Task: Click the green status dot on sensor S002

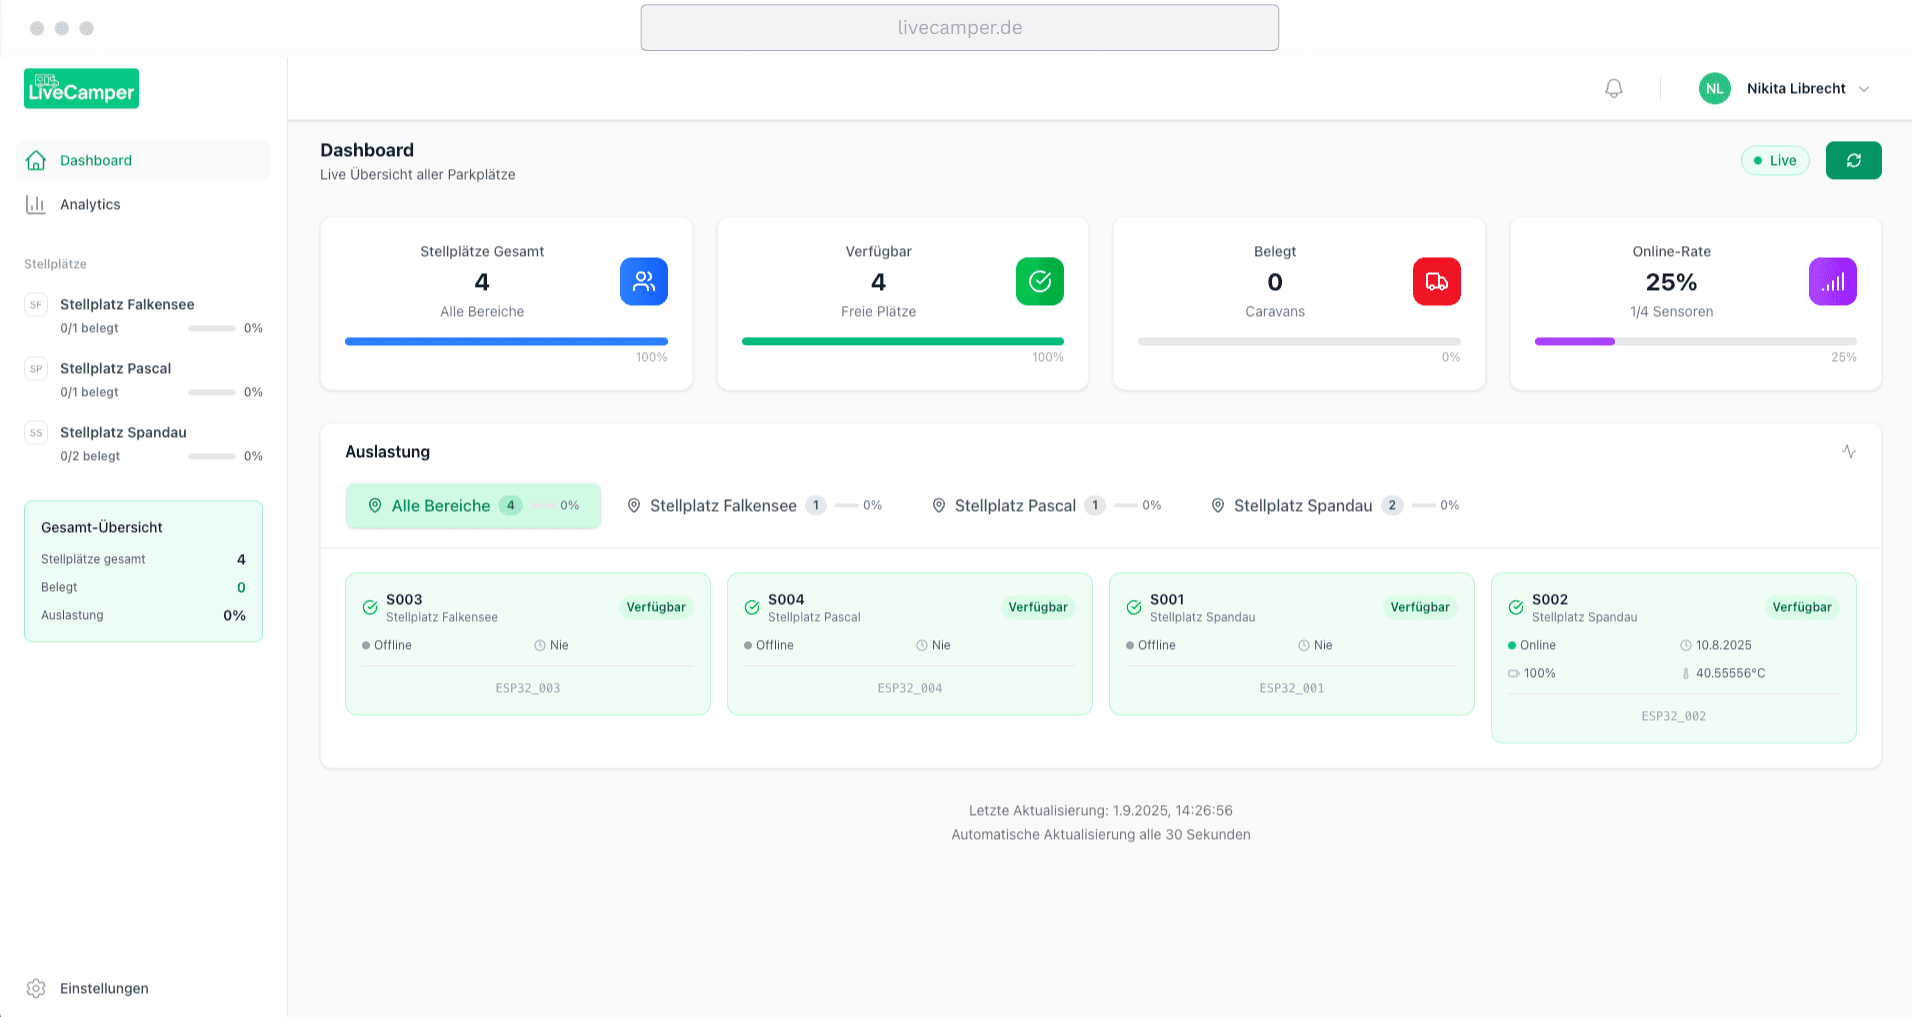Action: [1511, 645]
